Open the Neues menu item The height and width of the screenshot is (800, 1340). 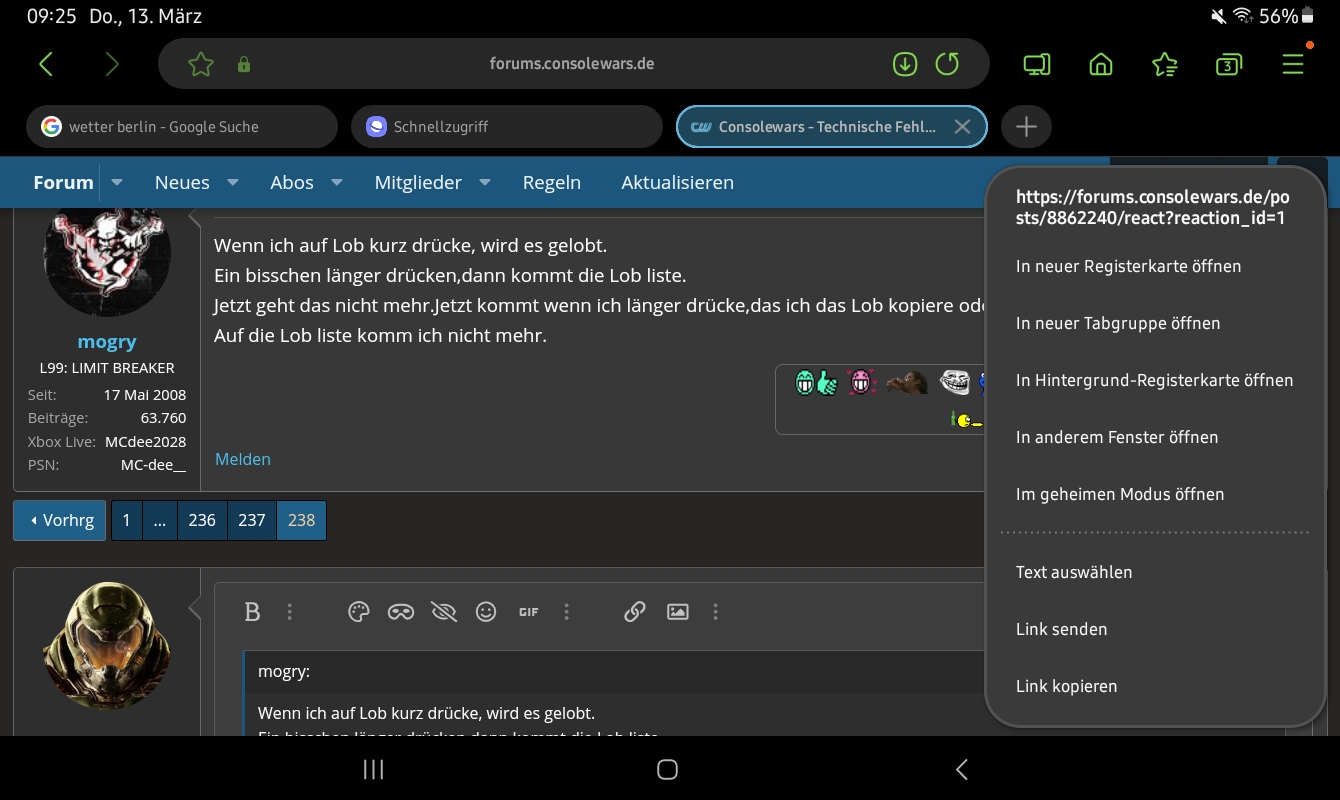(x=182, y=182)
